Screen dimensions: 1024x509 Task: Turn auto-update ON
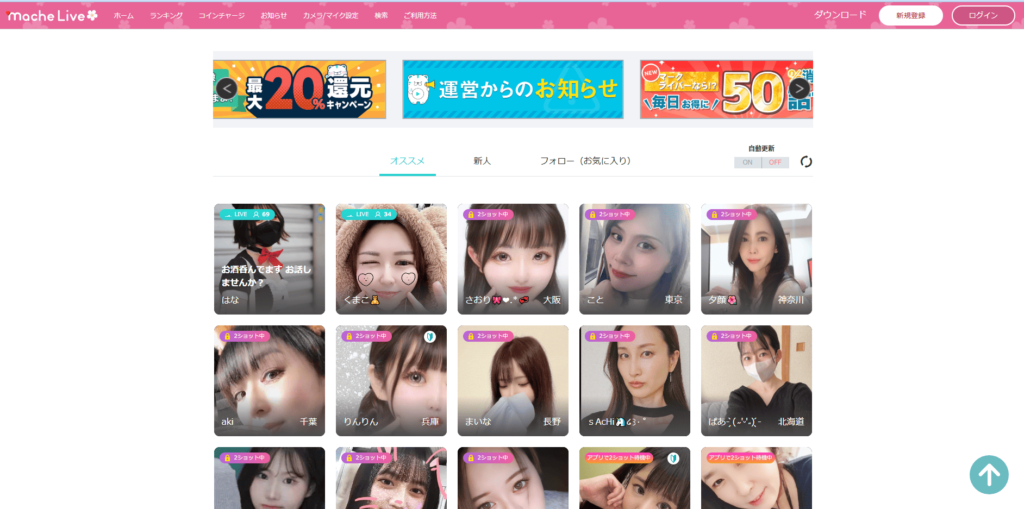748,163
